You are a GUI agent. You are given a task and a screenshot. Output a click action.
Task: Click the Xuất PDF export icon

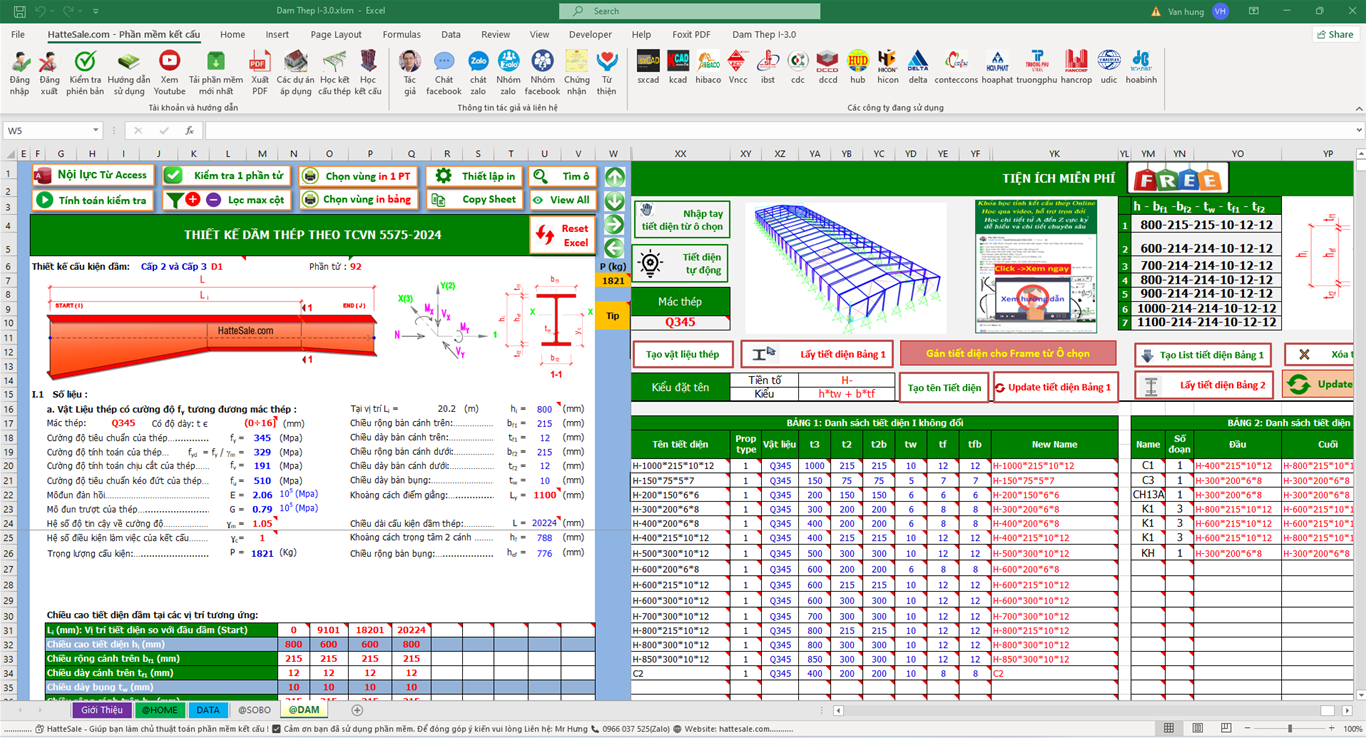(x=260, y=63)
